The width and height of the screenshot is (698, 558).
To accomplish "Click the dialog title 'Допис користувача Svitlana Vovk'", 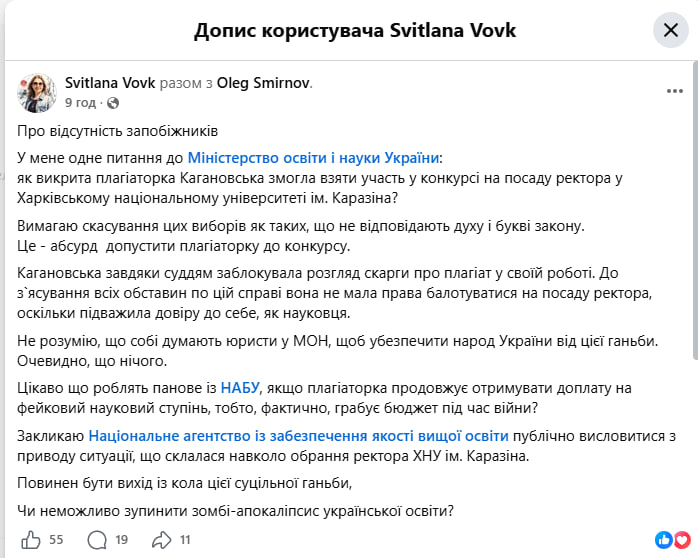I will point(355,31).
